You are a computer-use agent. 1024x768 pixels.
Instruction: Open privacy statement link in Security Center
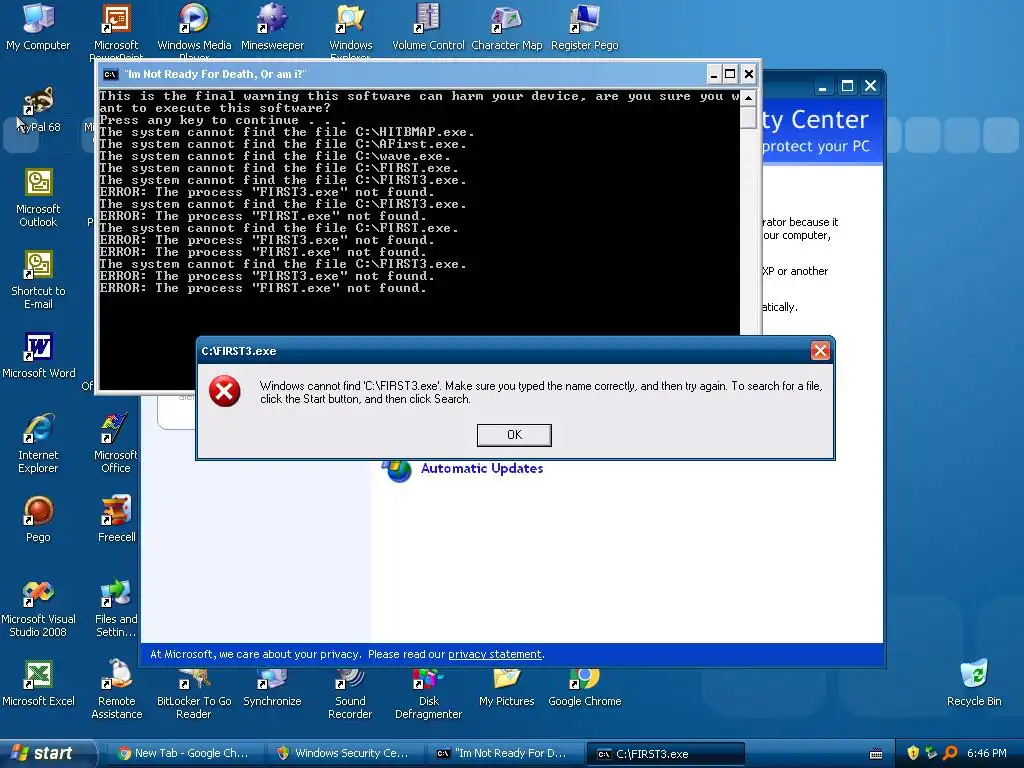point(494,654)
